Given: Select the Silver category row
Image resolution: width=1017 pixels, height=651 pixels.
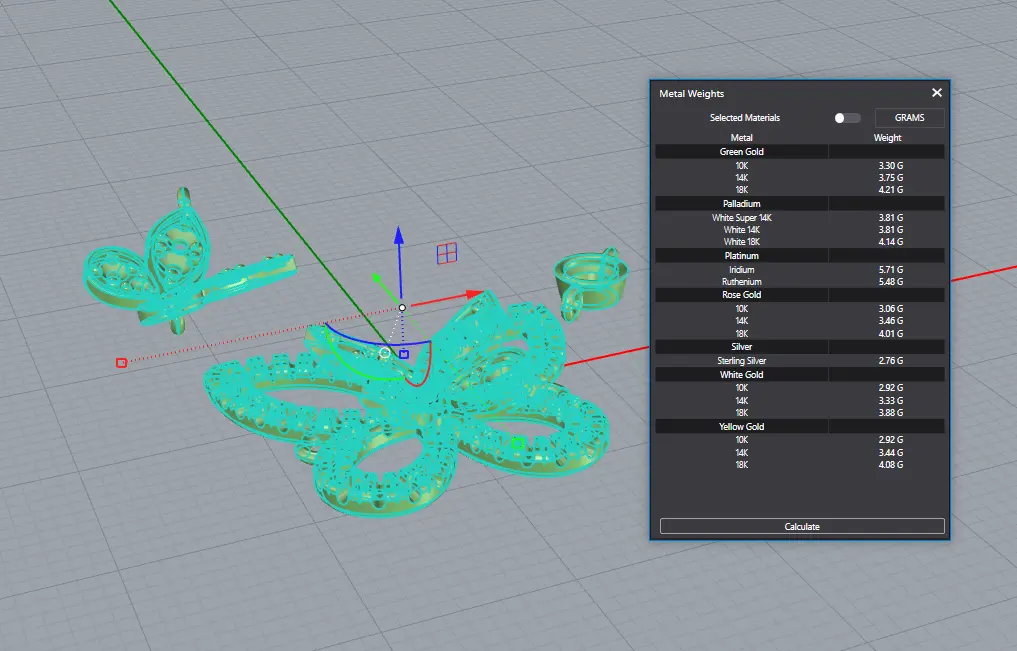Looking at the screenshot, I should tap(800, 347).
